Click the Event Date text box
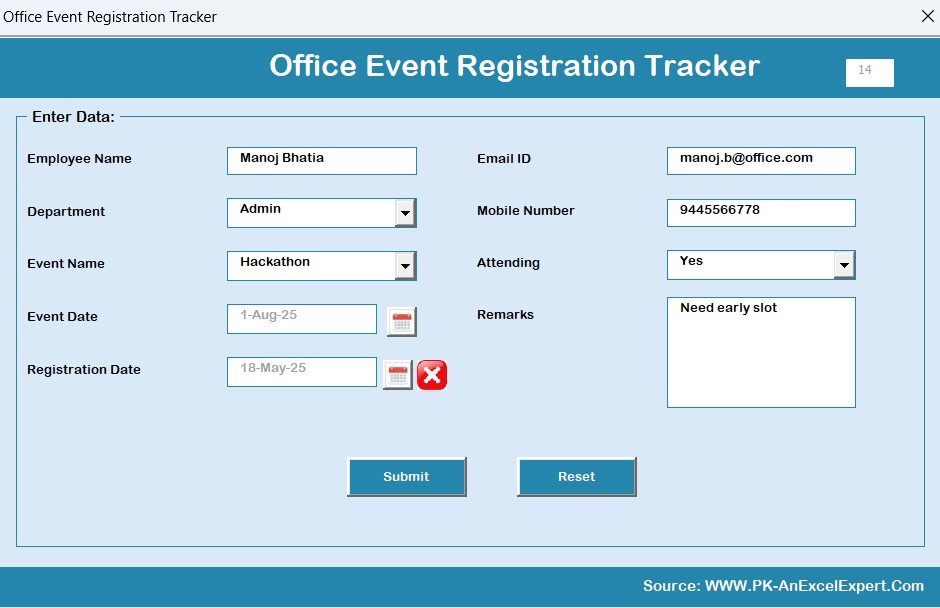The height and width of the screenshot is (608, 940). (301, 318)
